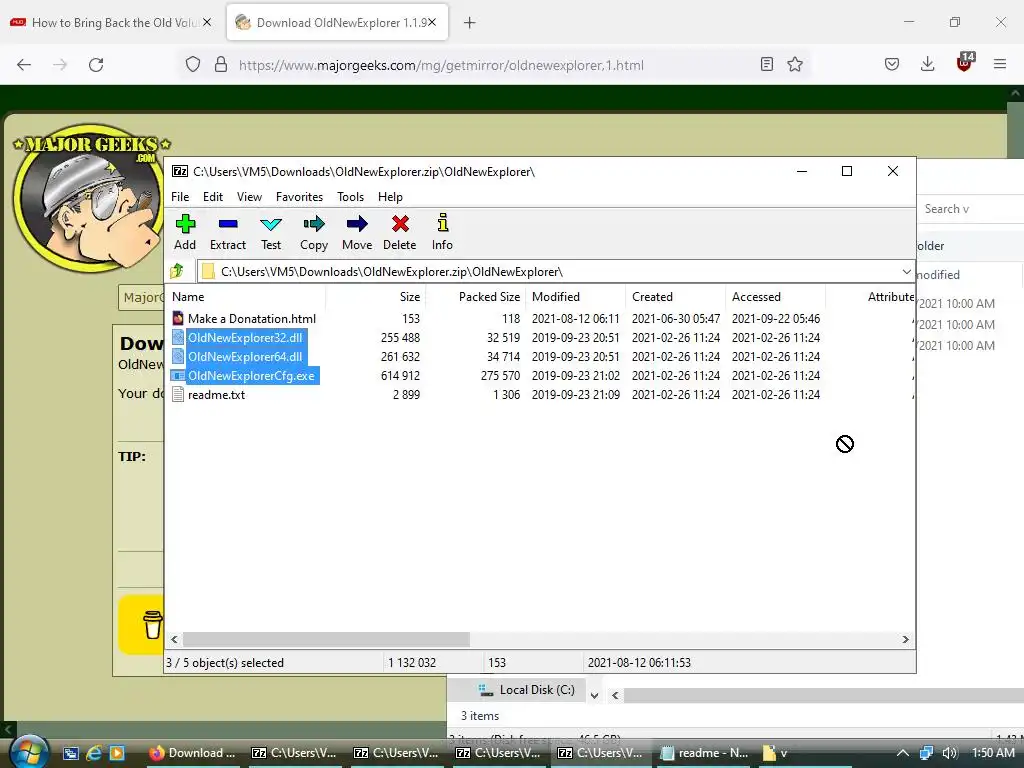1024x768 pixels.
Task: Sort by the Name column header
Action: [245, 296]
